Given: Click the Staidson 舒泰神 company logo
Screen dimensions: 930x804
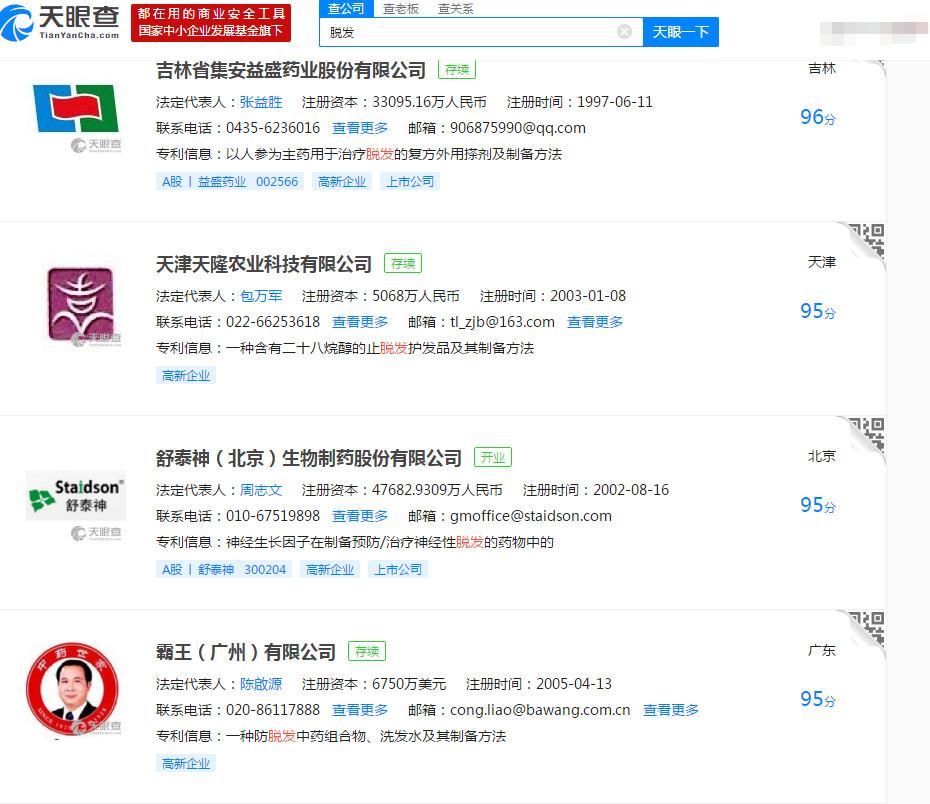Looking at the screenshot, I should tap(76, 496).
